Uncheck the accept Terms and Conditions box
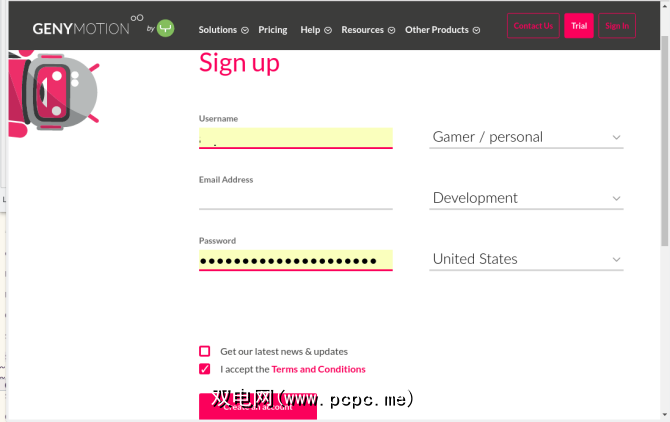The image size is (670, 422). 205,369
